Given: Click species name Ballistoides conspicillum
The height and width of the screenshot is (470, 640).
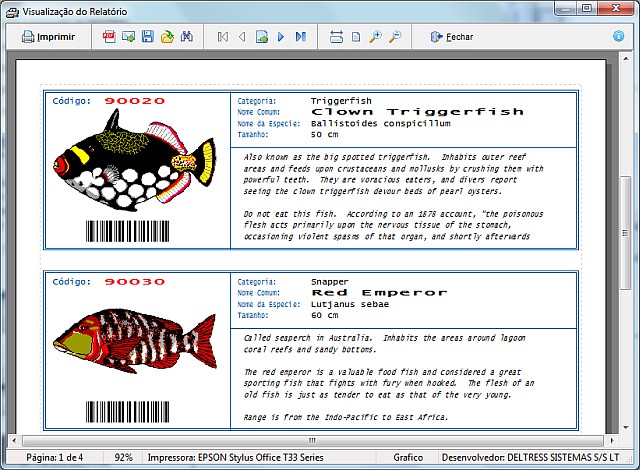Looking at the screenshot, I should point(381,123).
